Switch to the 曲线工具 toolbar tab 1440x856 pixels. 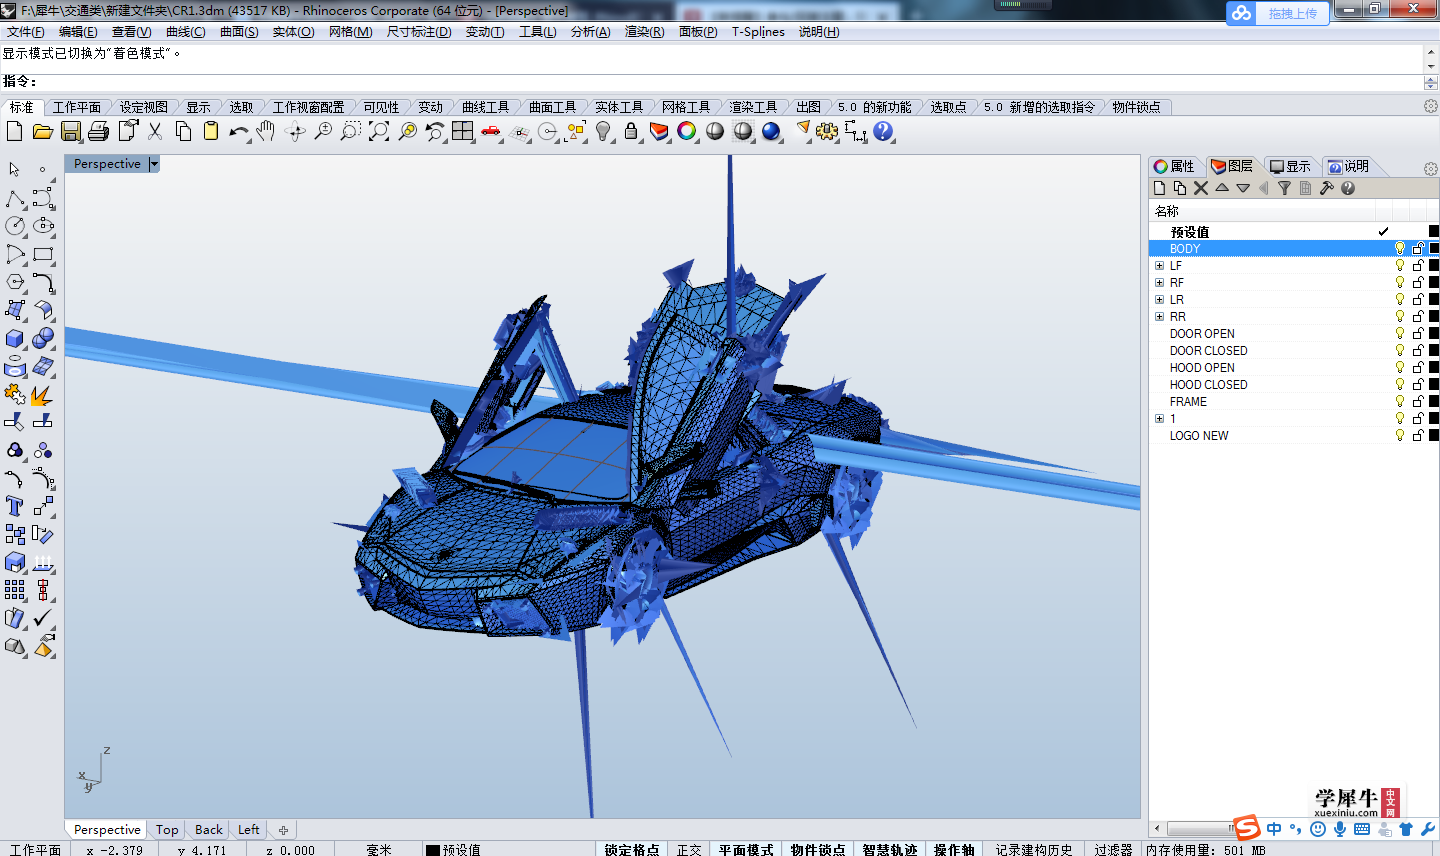(x=485, y=107)
